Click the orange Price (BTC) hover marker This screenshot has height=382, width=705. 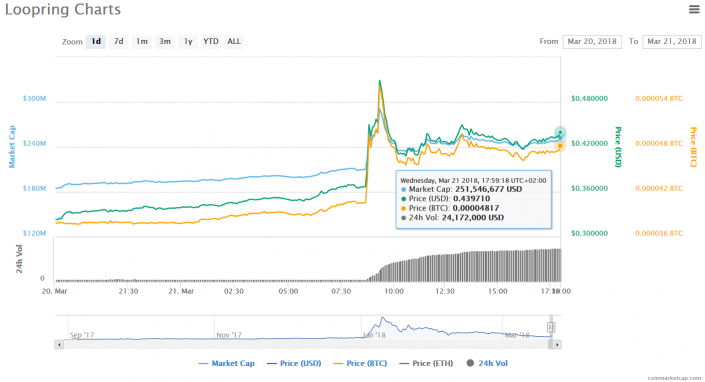(x=560, y=146)
